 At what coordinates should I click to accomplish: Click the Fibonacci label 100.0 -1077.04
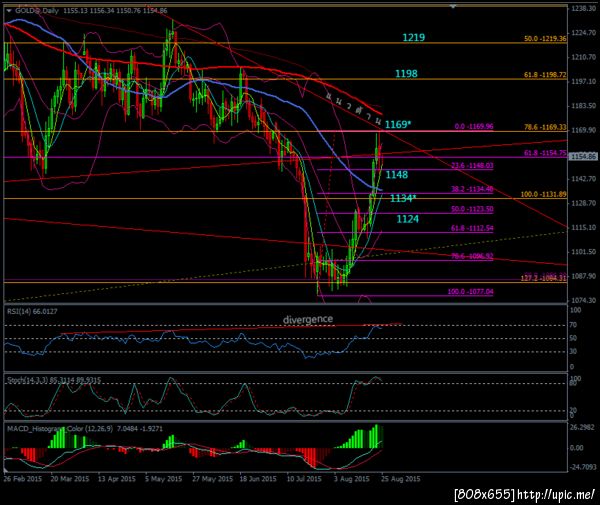471,292
